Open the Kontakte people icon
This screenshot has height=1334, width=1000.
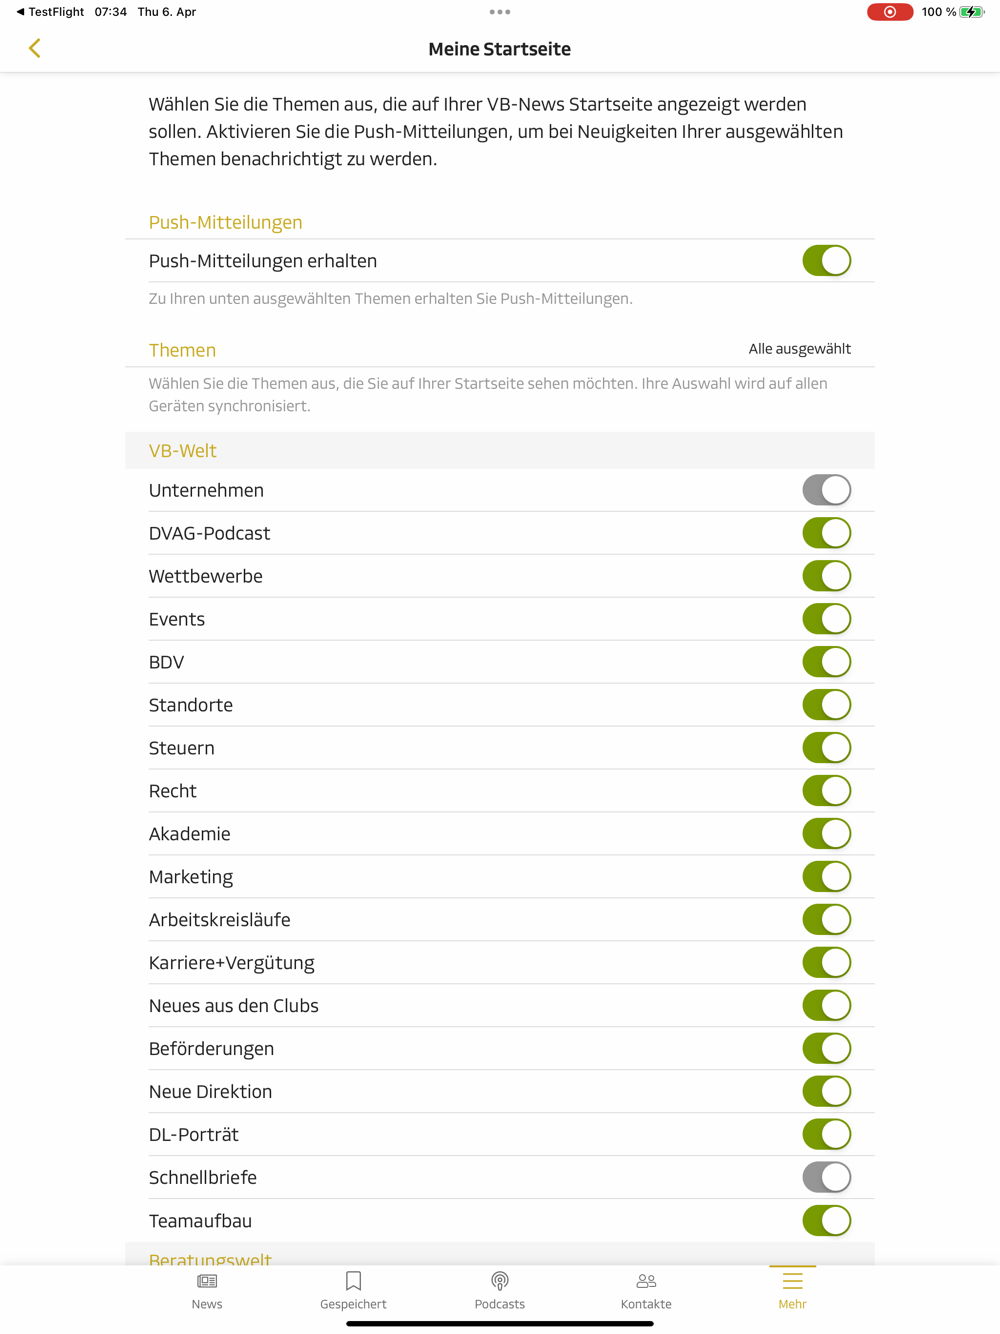tap(646, 1281)
